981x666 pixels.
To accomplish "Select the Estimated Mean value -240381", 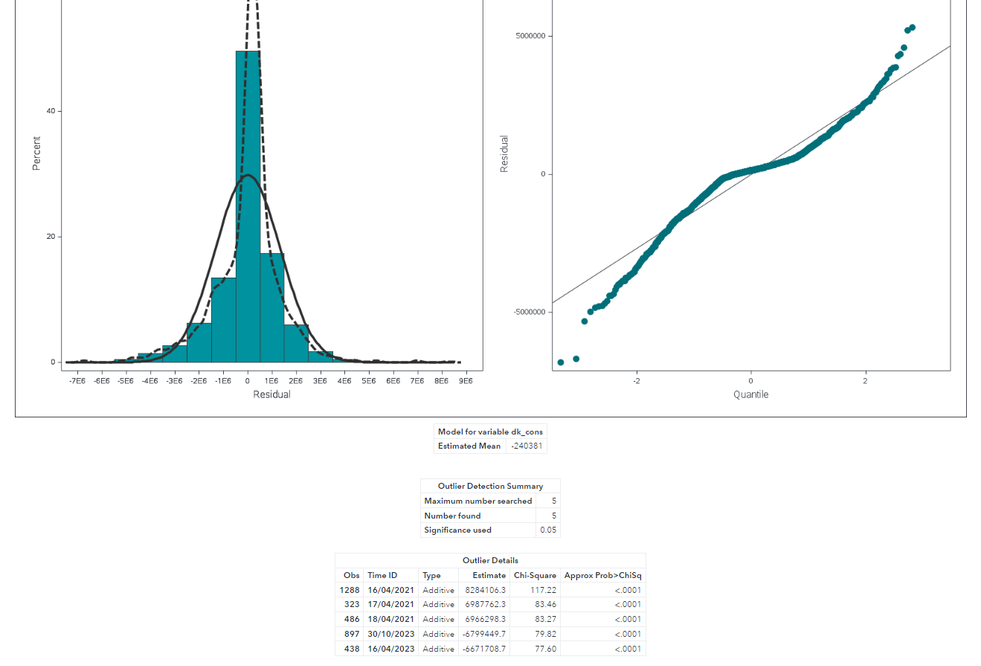I will coord(527,446).
